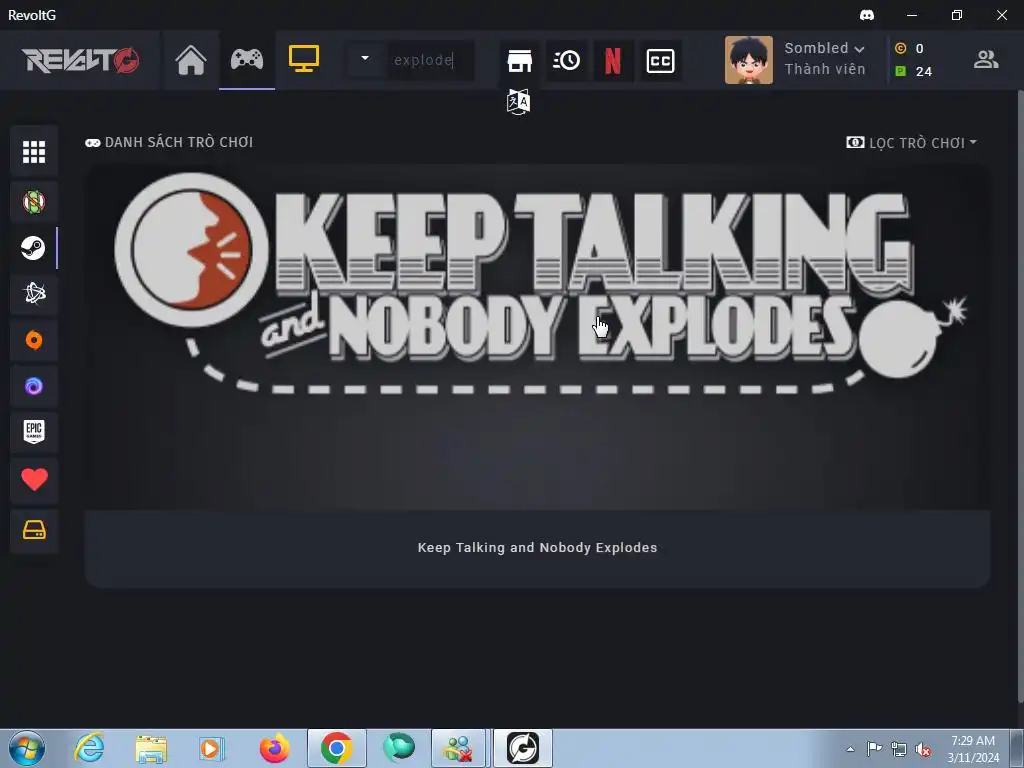Click the RevoltG taskbar button
1024x768 pixels.
pos(522,748)
